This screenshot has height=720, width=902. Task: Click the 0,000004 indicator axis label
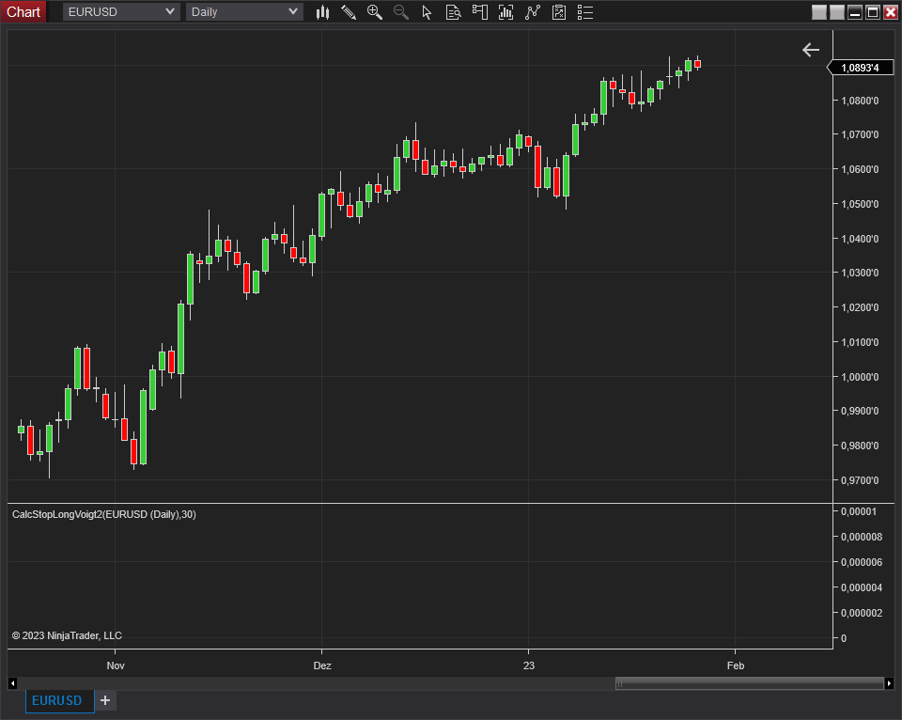(862, 587)
